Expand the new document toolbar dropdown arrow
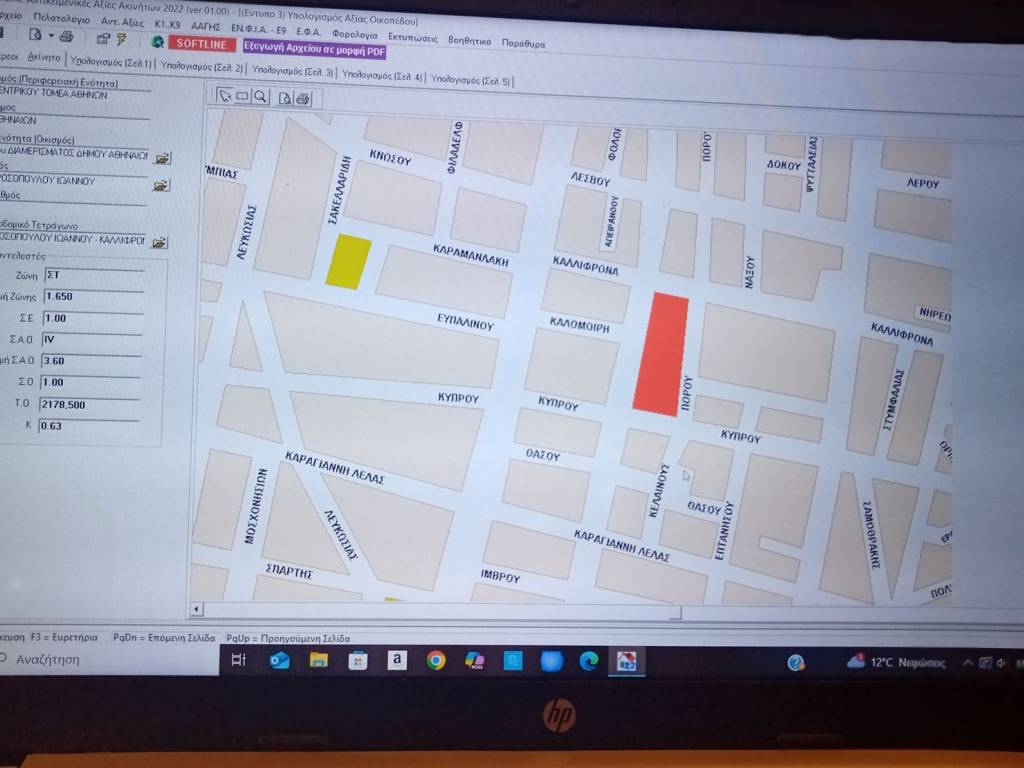This screenshot has width=1024, height=768. click(51, 37)
